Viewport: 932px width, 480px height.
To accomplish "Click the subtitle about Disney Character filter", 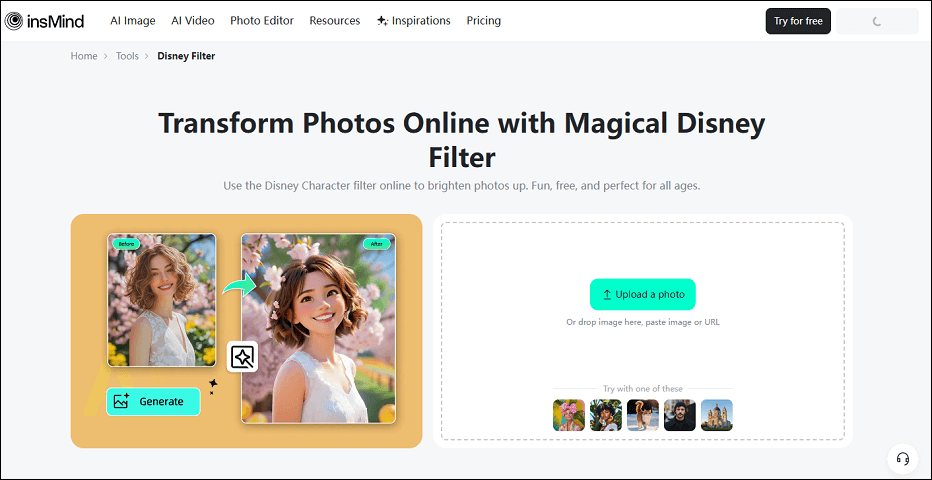I will point(462,185).
